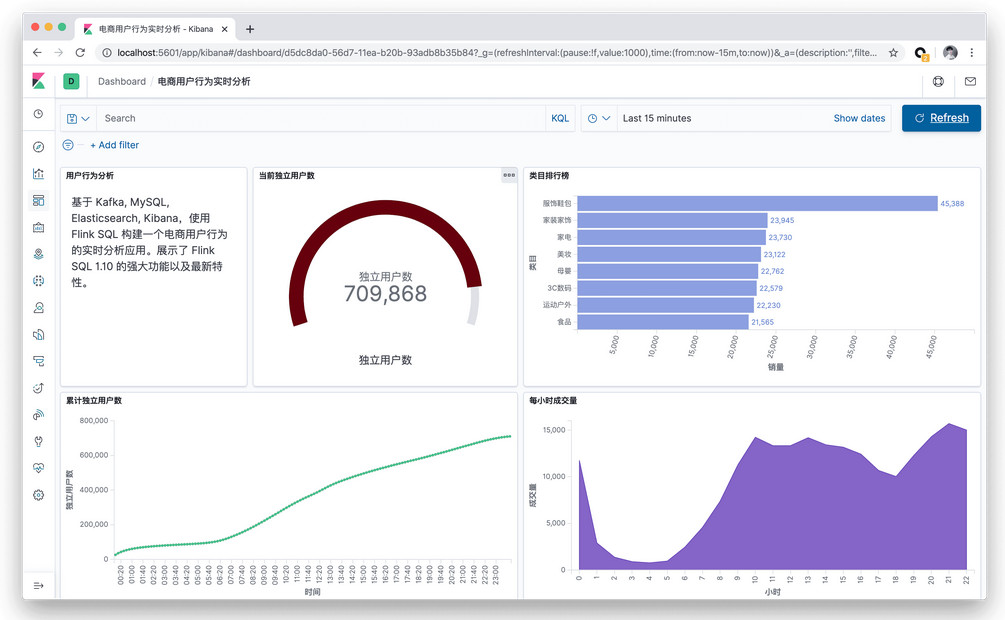The image size is (1005, 620).
Task: Open Recently viewed clock icon in sidebar
Action: 39,114
